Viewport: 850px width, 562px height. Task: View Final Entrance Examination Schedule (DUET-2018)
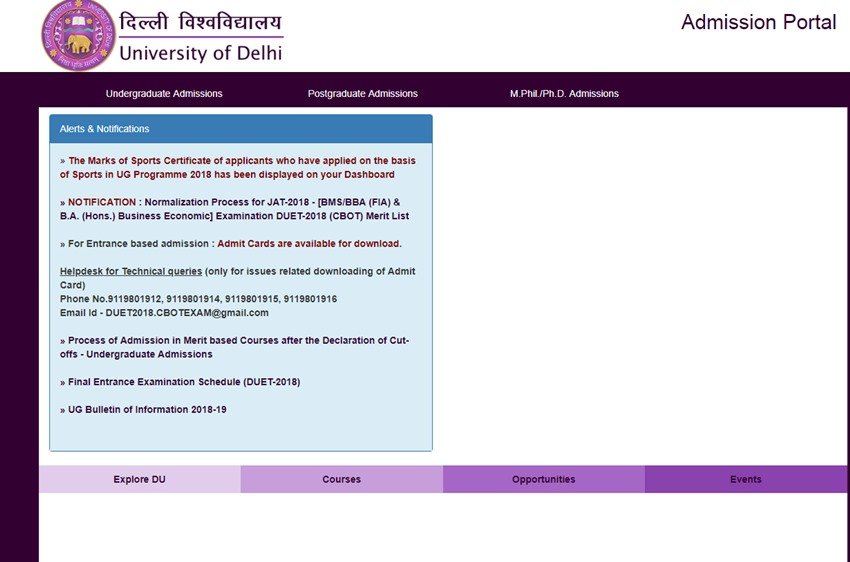pos(183,382)
